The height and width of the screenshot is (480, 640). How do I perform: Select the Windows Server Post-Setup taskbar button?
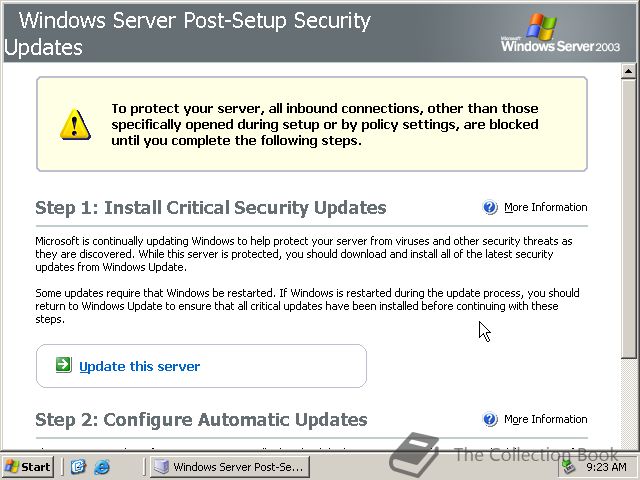coord(230,467)
